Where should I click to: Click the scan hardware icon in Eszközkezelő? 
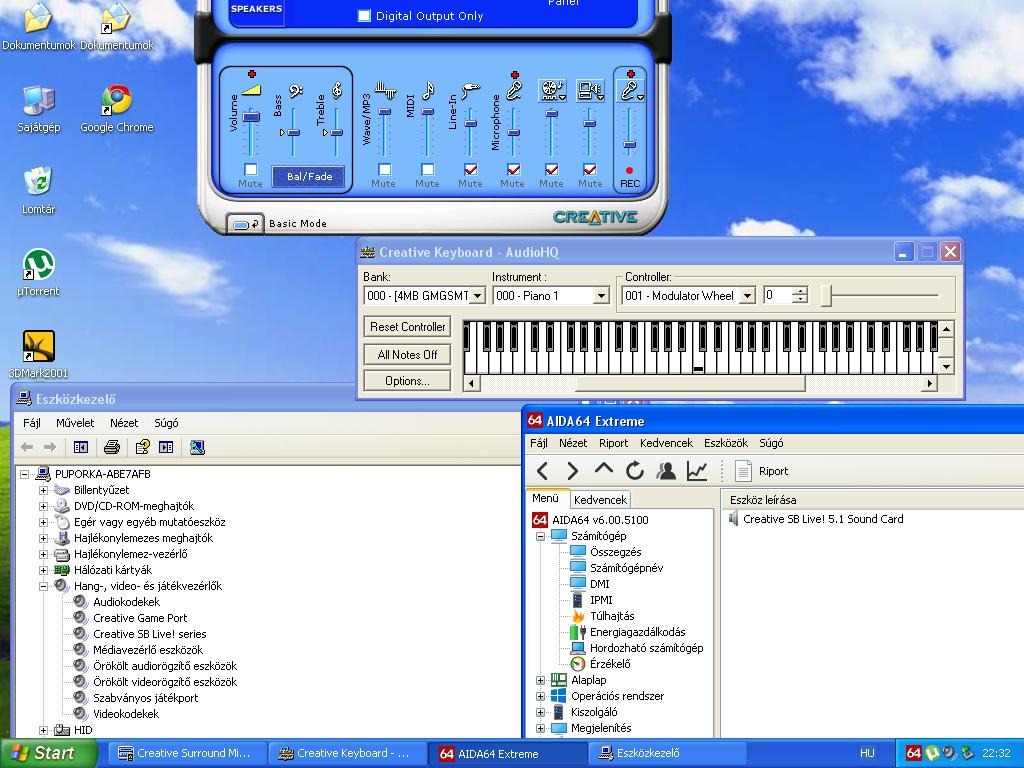coord(197,447)
